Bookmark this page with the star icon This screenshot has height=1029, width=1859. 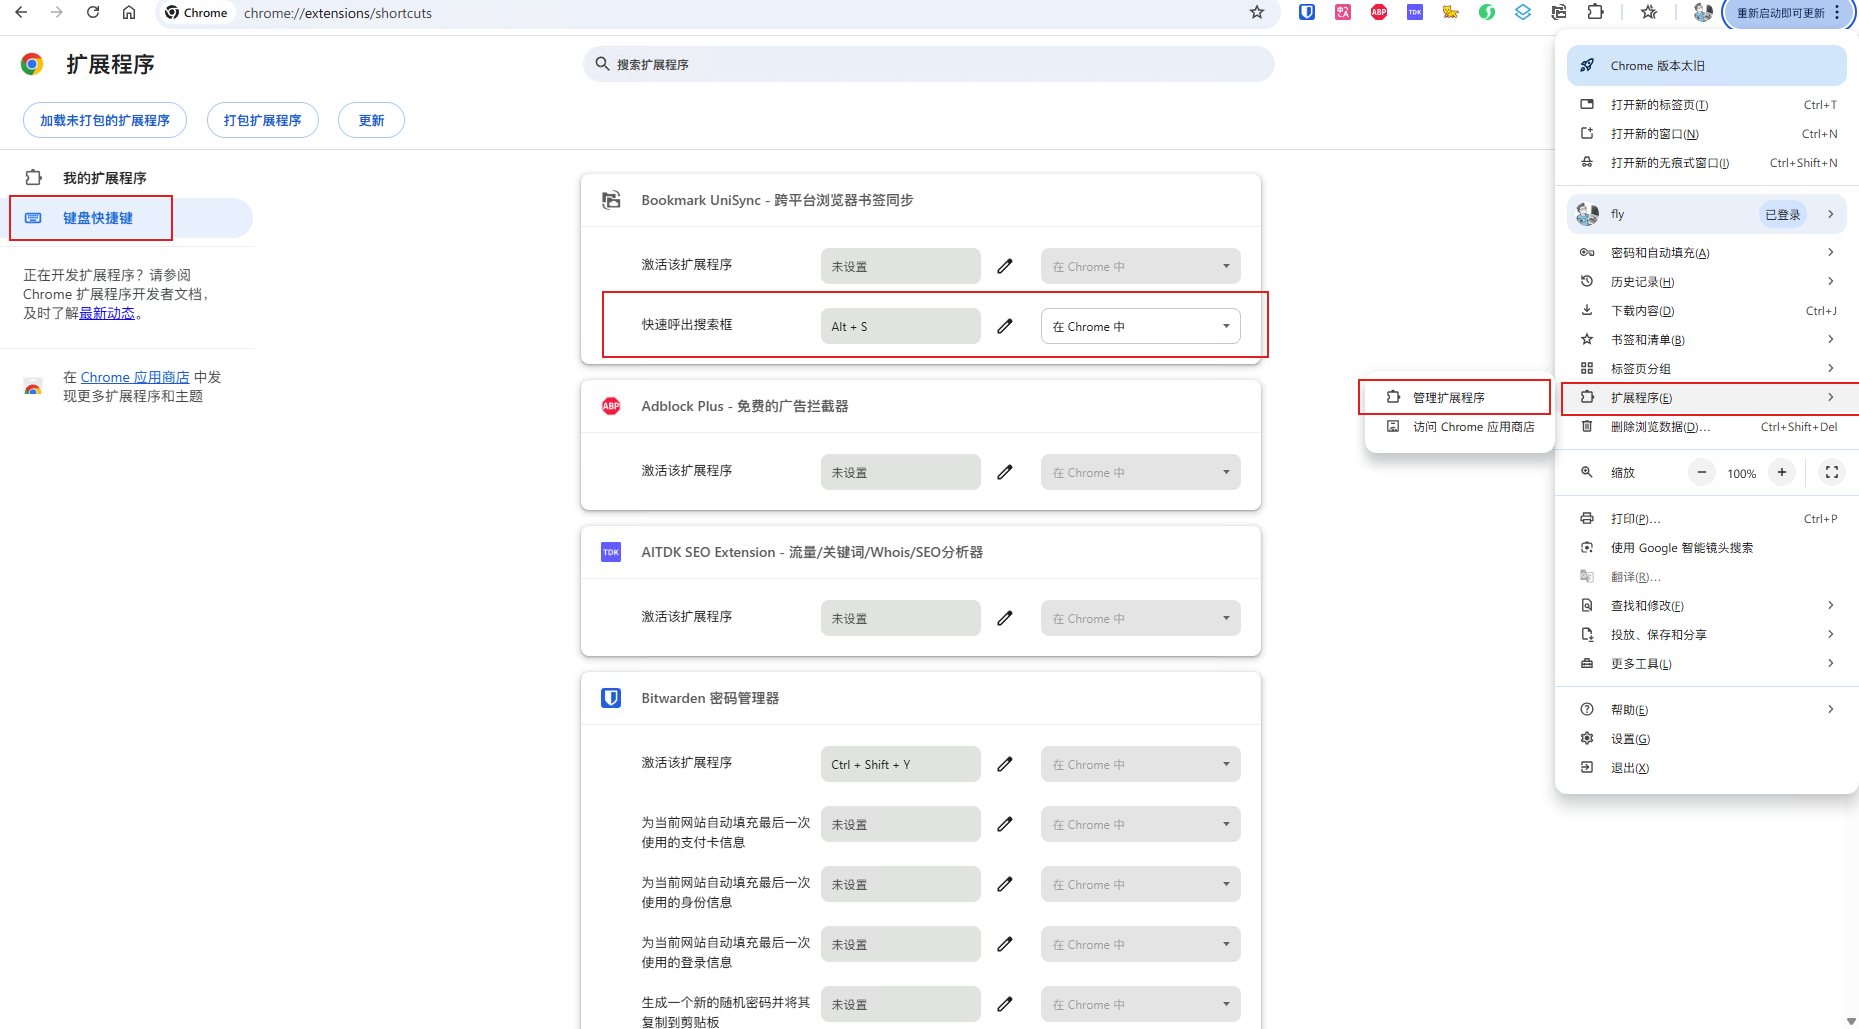[x=1257, y=12]
